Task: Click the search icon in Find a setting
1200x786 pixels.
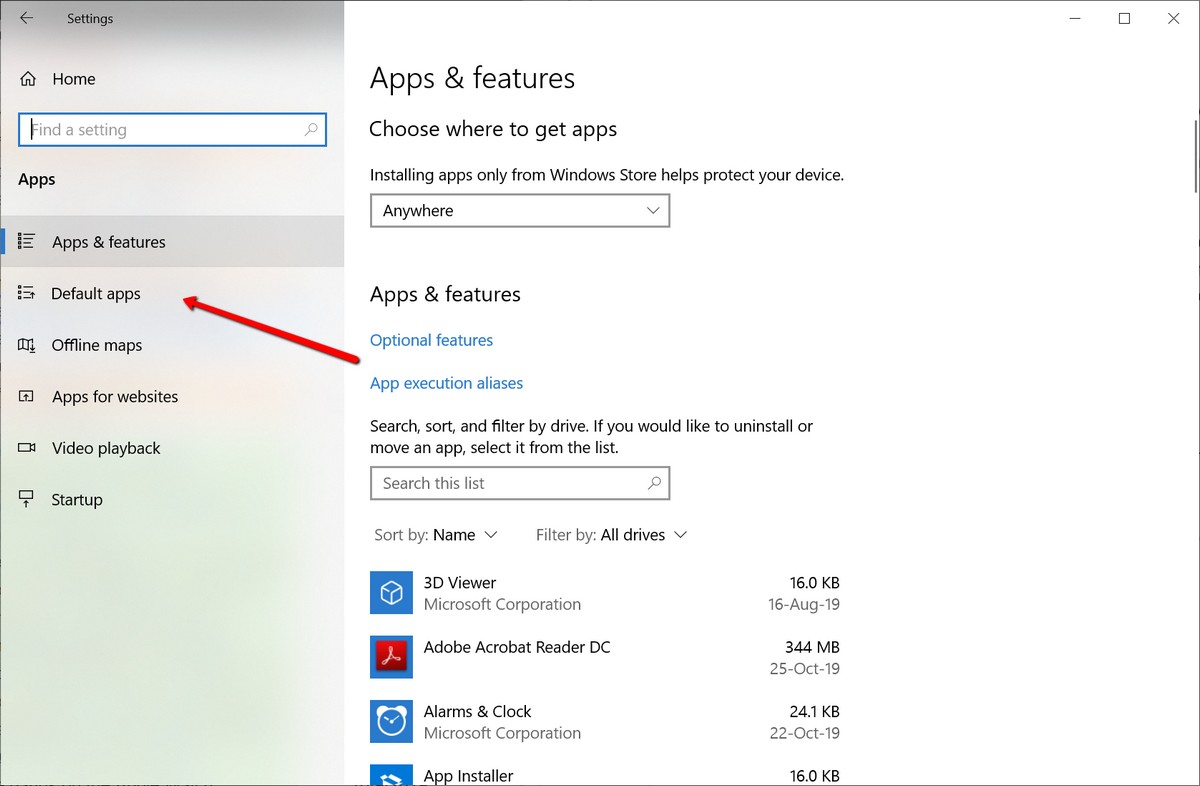Action: (x=311, y=130)
